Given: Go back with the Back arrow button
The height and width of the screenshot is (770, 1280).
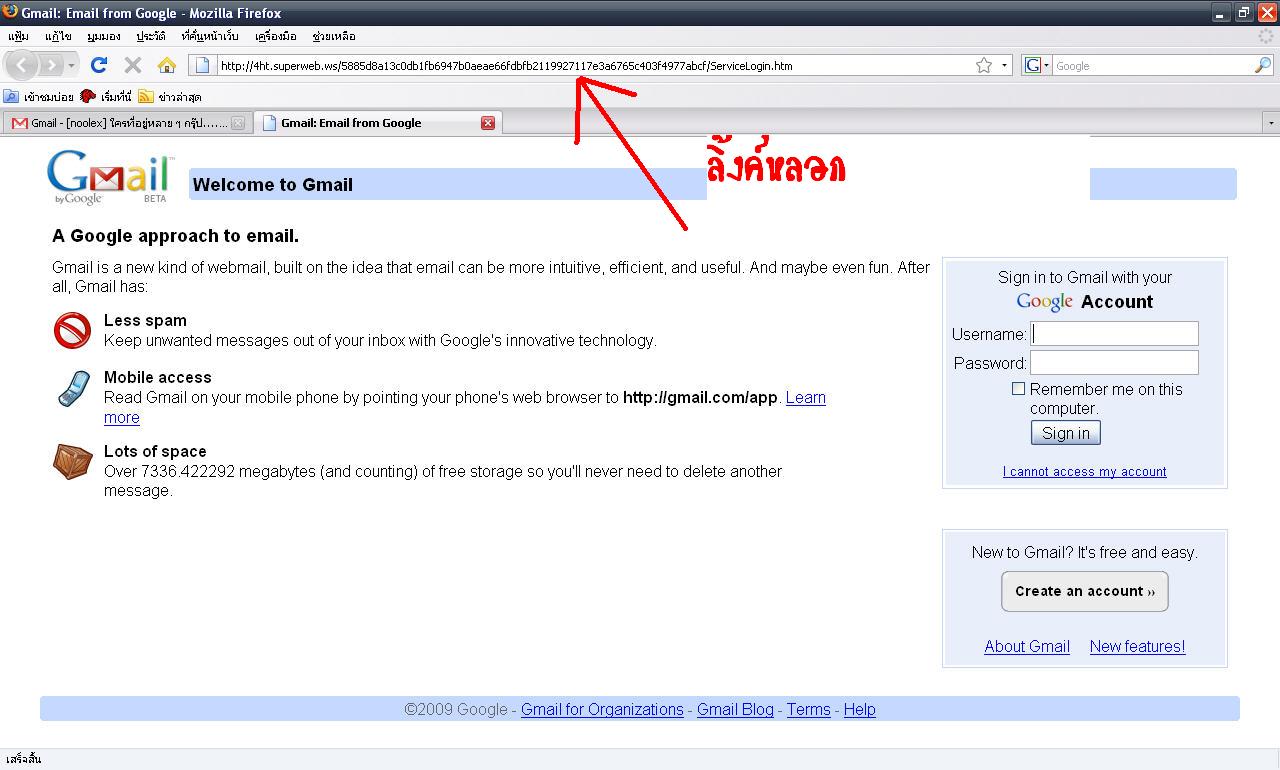Looking at the screenshot, I should [22, 65].
